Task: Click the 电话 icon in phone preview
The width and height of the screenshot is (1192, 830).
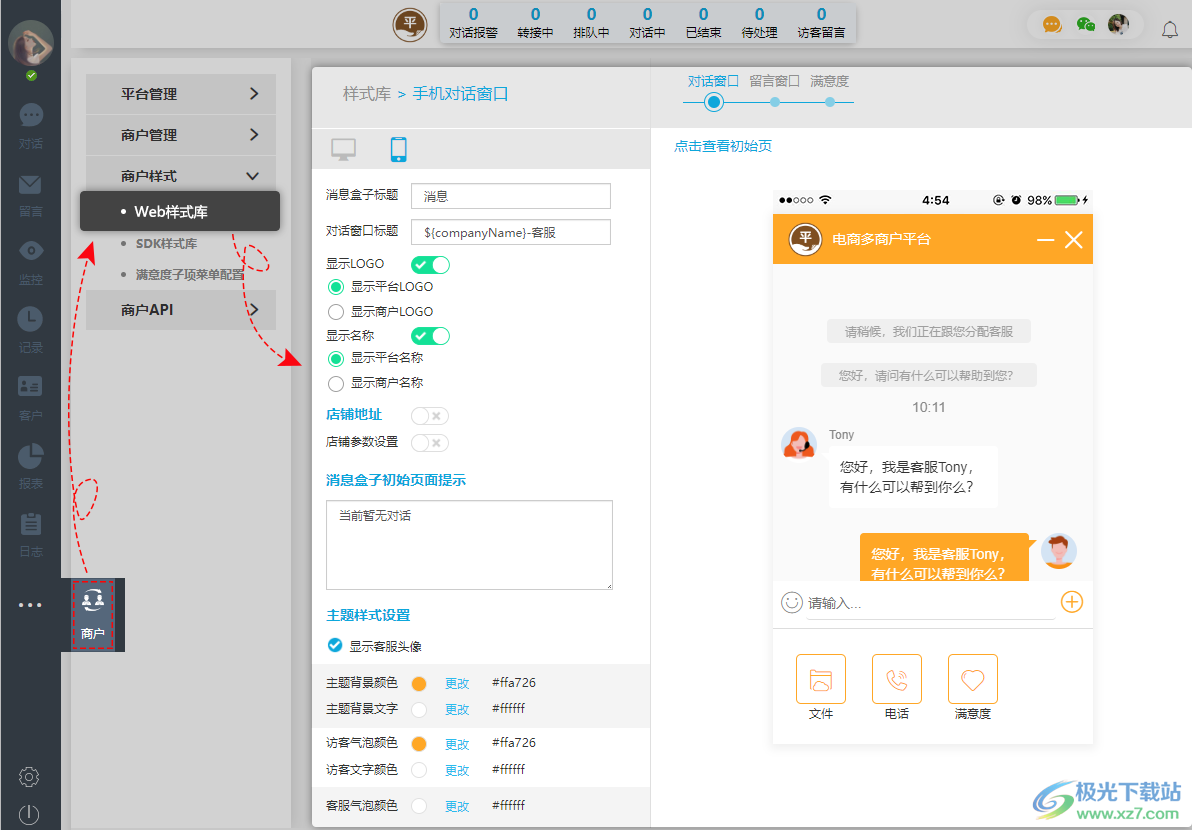Action: [x=896, y=678]
